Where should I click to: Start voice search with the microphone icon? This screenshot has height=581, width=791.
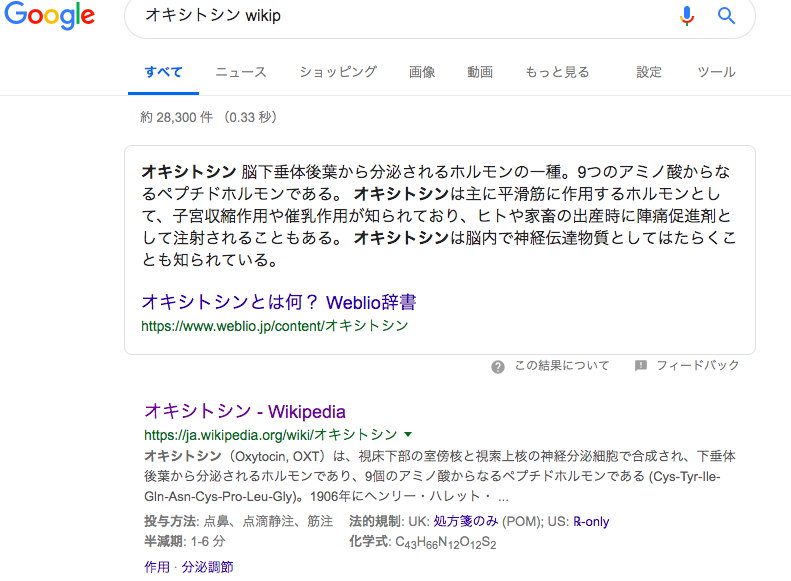(686, 15)
